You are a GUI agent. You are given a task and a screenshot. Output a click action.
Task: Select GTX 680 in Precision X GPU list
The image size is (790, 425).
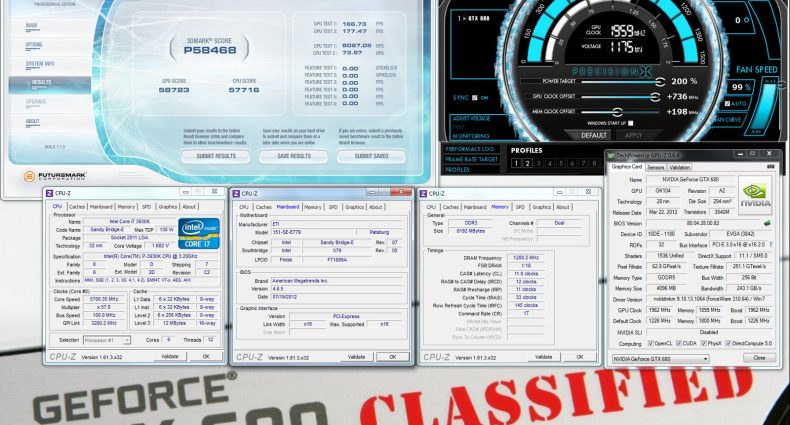tap(473, 19)
